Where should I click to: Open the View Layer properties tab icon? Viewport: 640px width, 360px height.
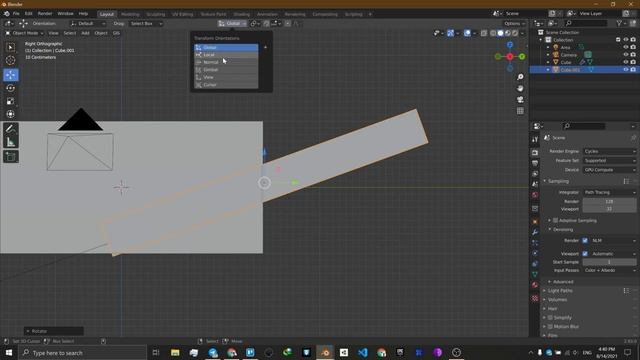coord(535,173)
